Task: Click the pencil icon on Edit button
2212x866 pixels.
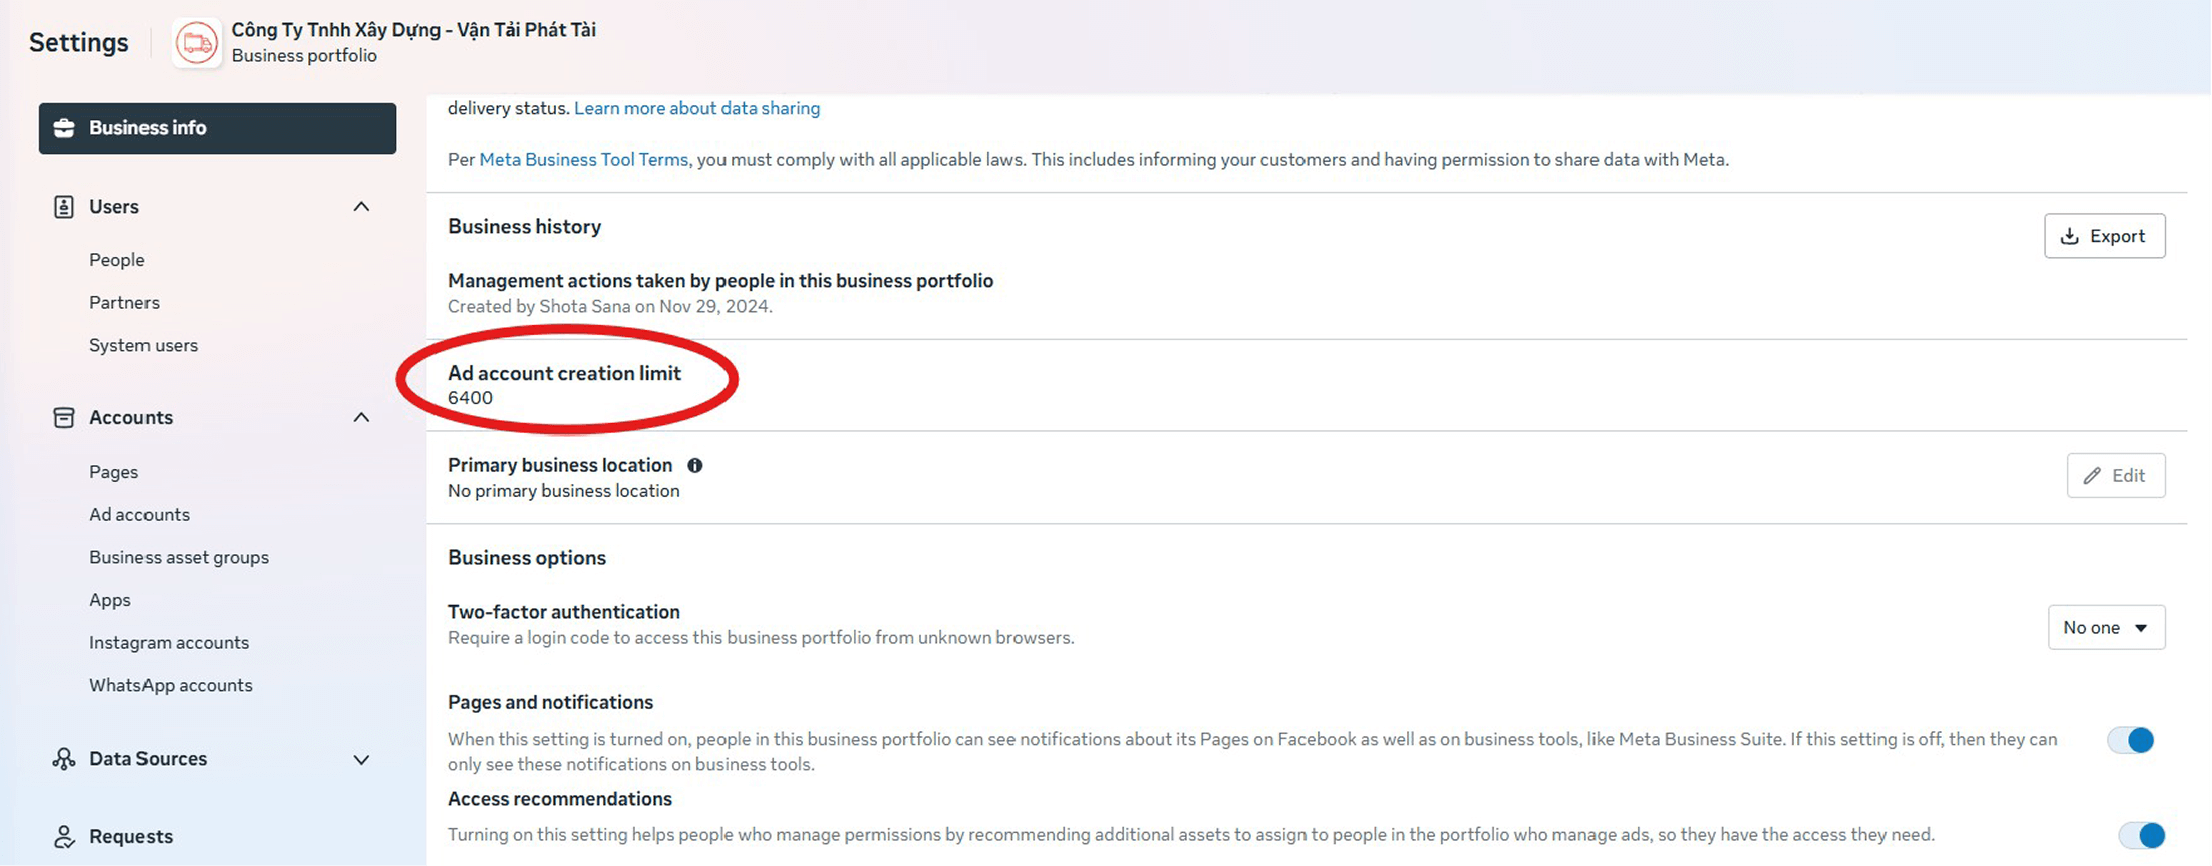Action: 2092,476
